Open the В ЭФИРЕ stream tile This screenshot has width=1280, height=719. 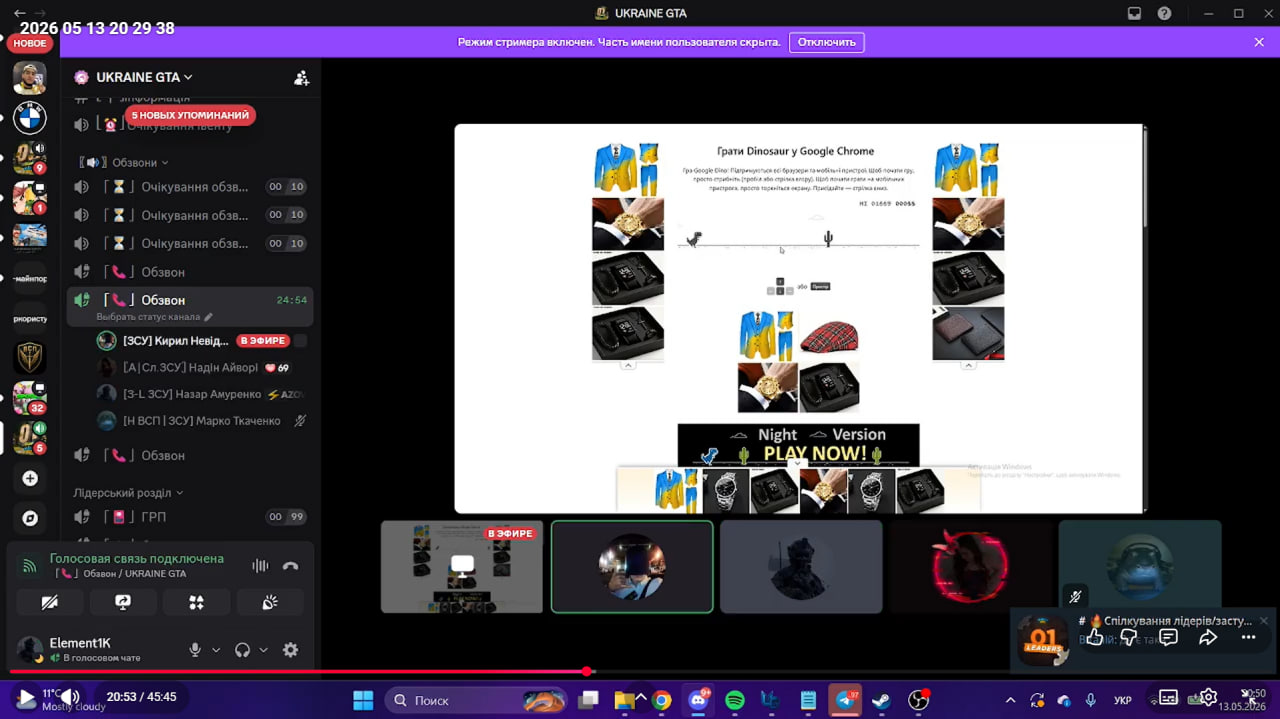pos(462,566)
